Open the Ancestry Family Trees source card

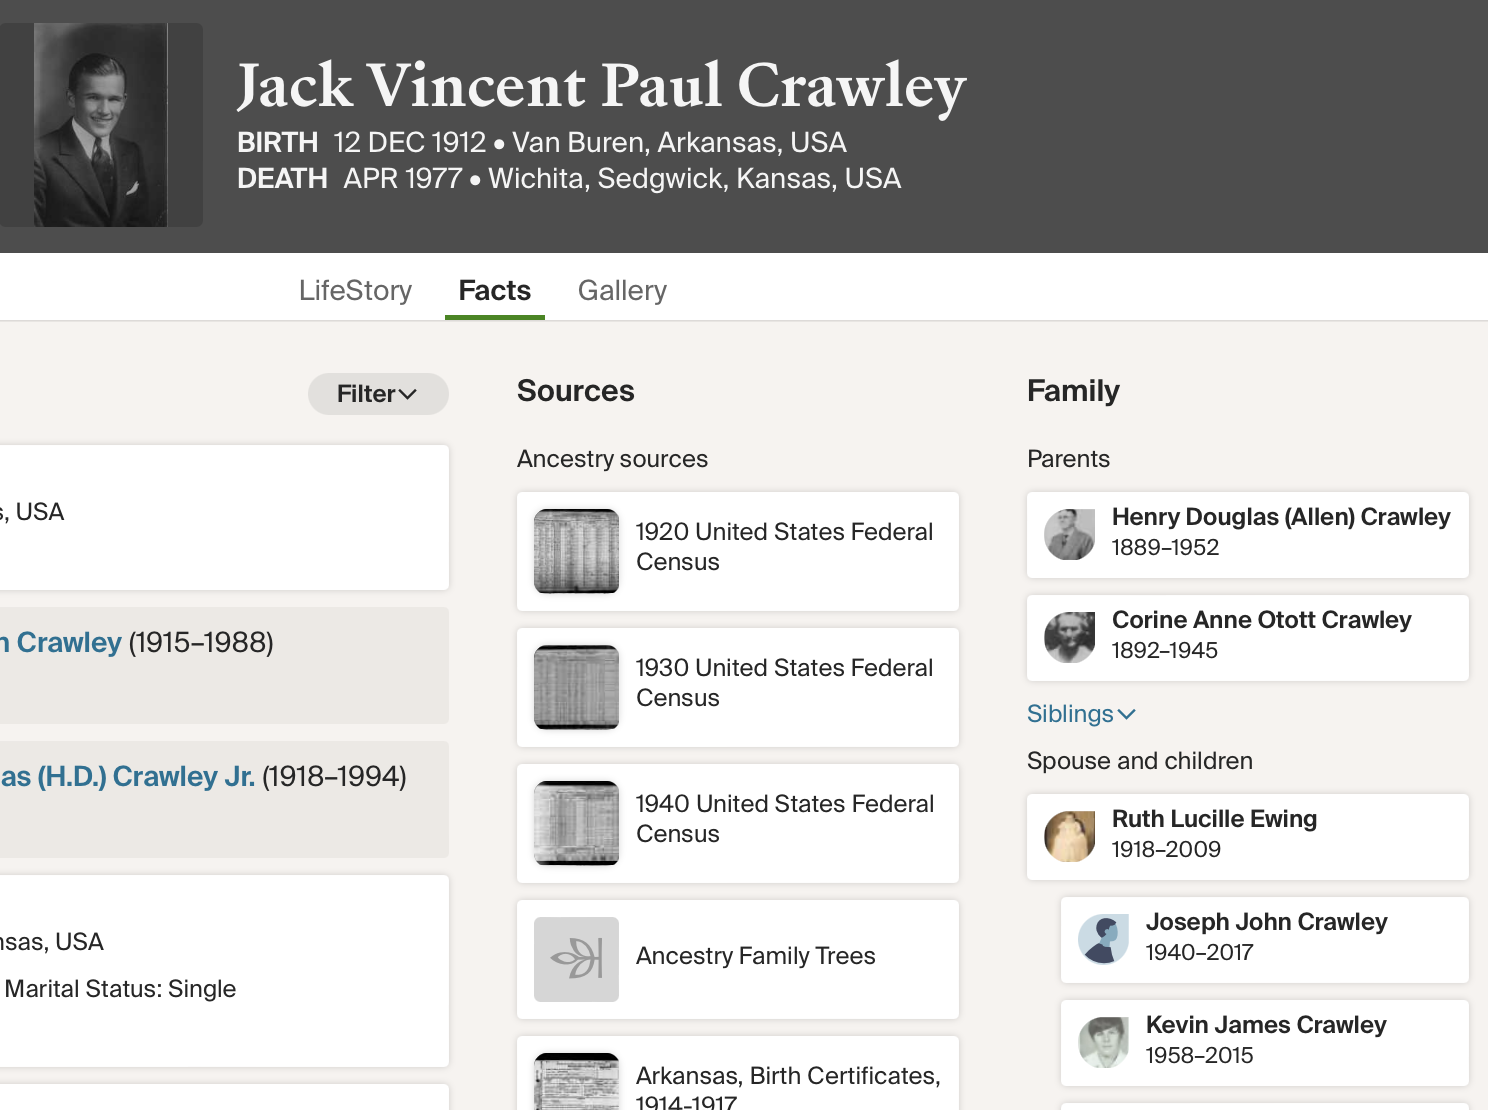[x=755, y=956]
